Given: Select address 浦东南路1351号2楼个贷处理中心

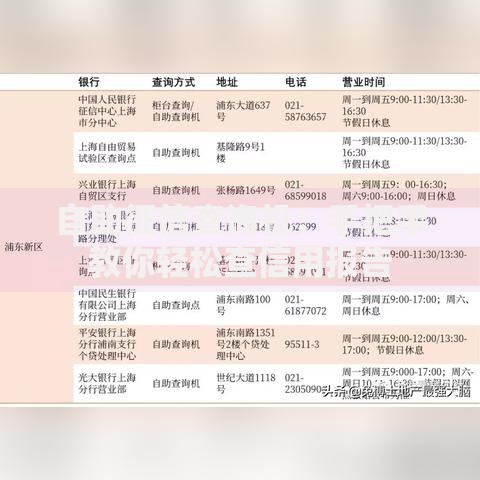Looking at the screenshot, I should coord(246,344).
